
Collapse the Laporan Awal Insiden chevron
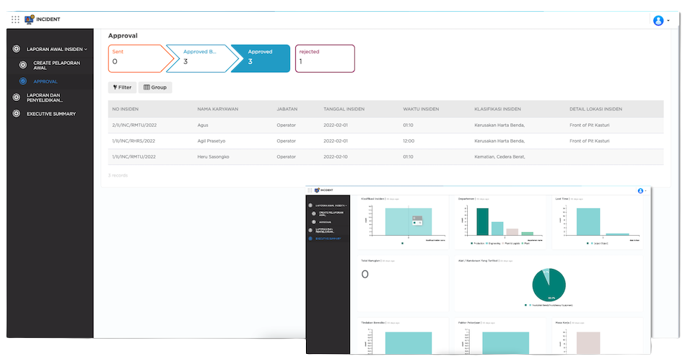86,49
